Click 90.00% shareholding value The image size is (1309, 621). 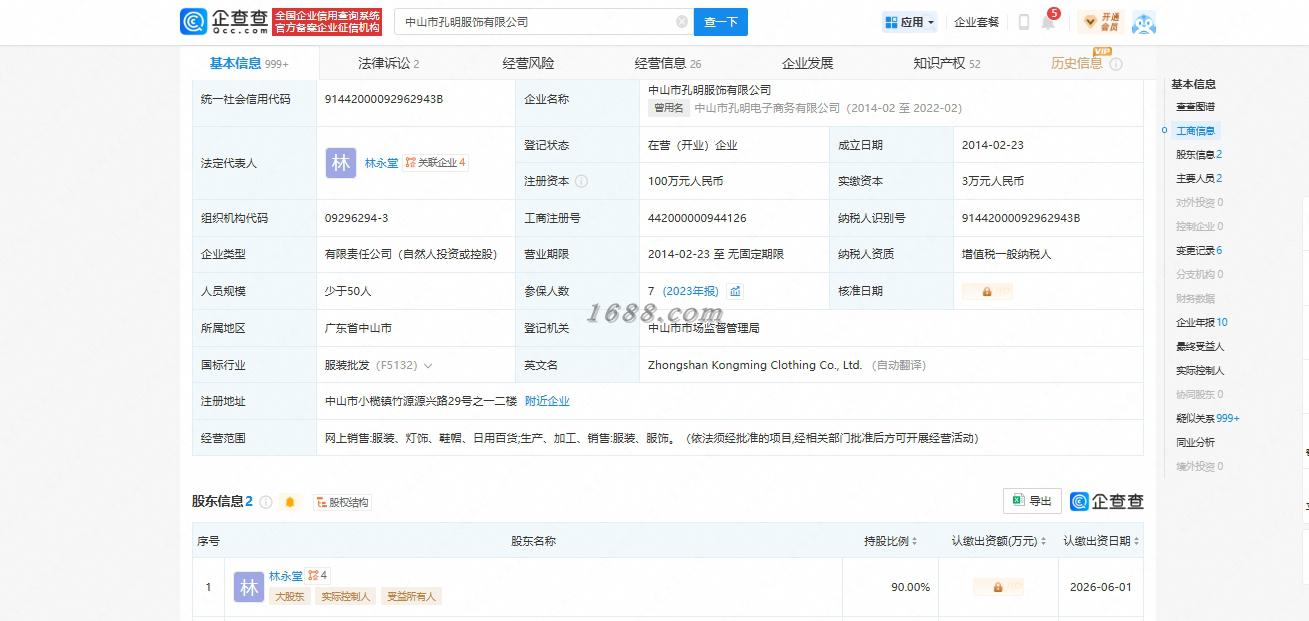pyautogui.click(x=910, y=587)
